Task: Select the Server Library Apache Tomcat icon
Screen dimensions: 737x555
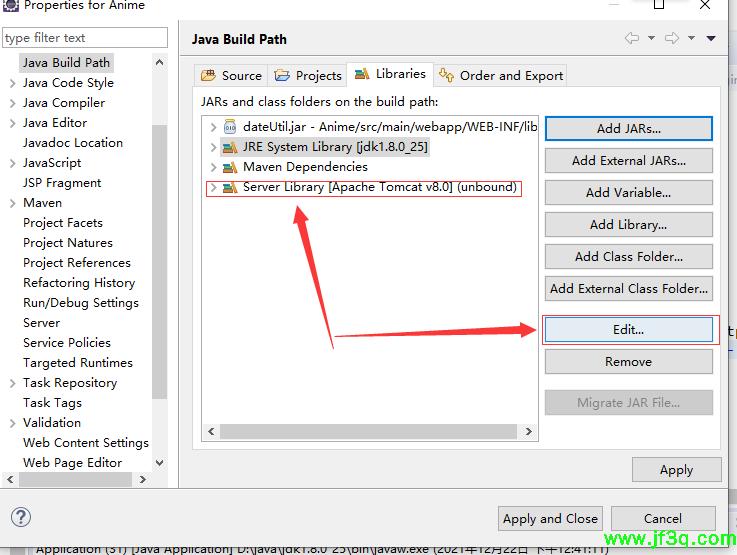Action: [230, 187]
